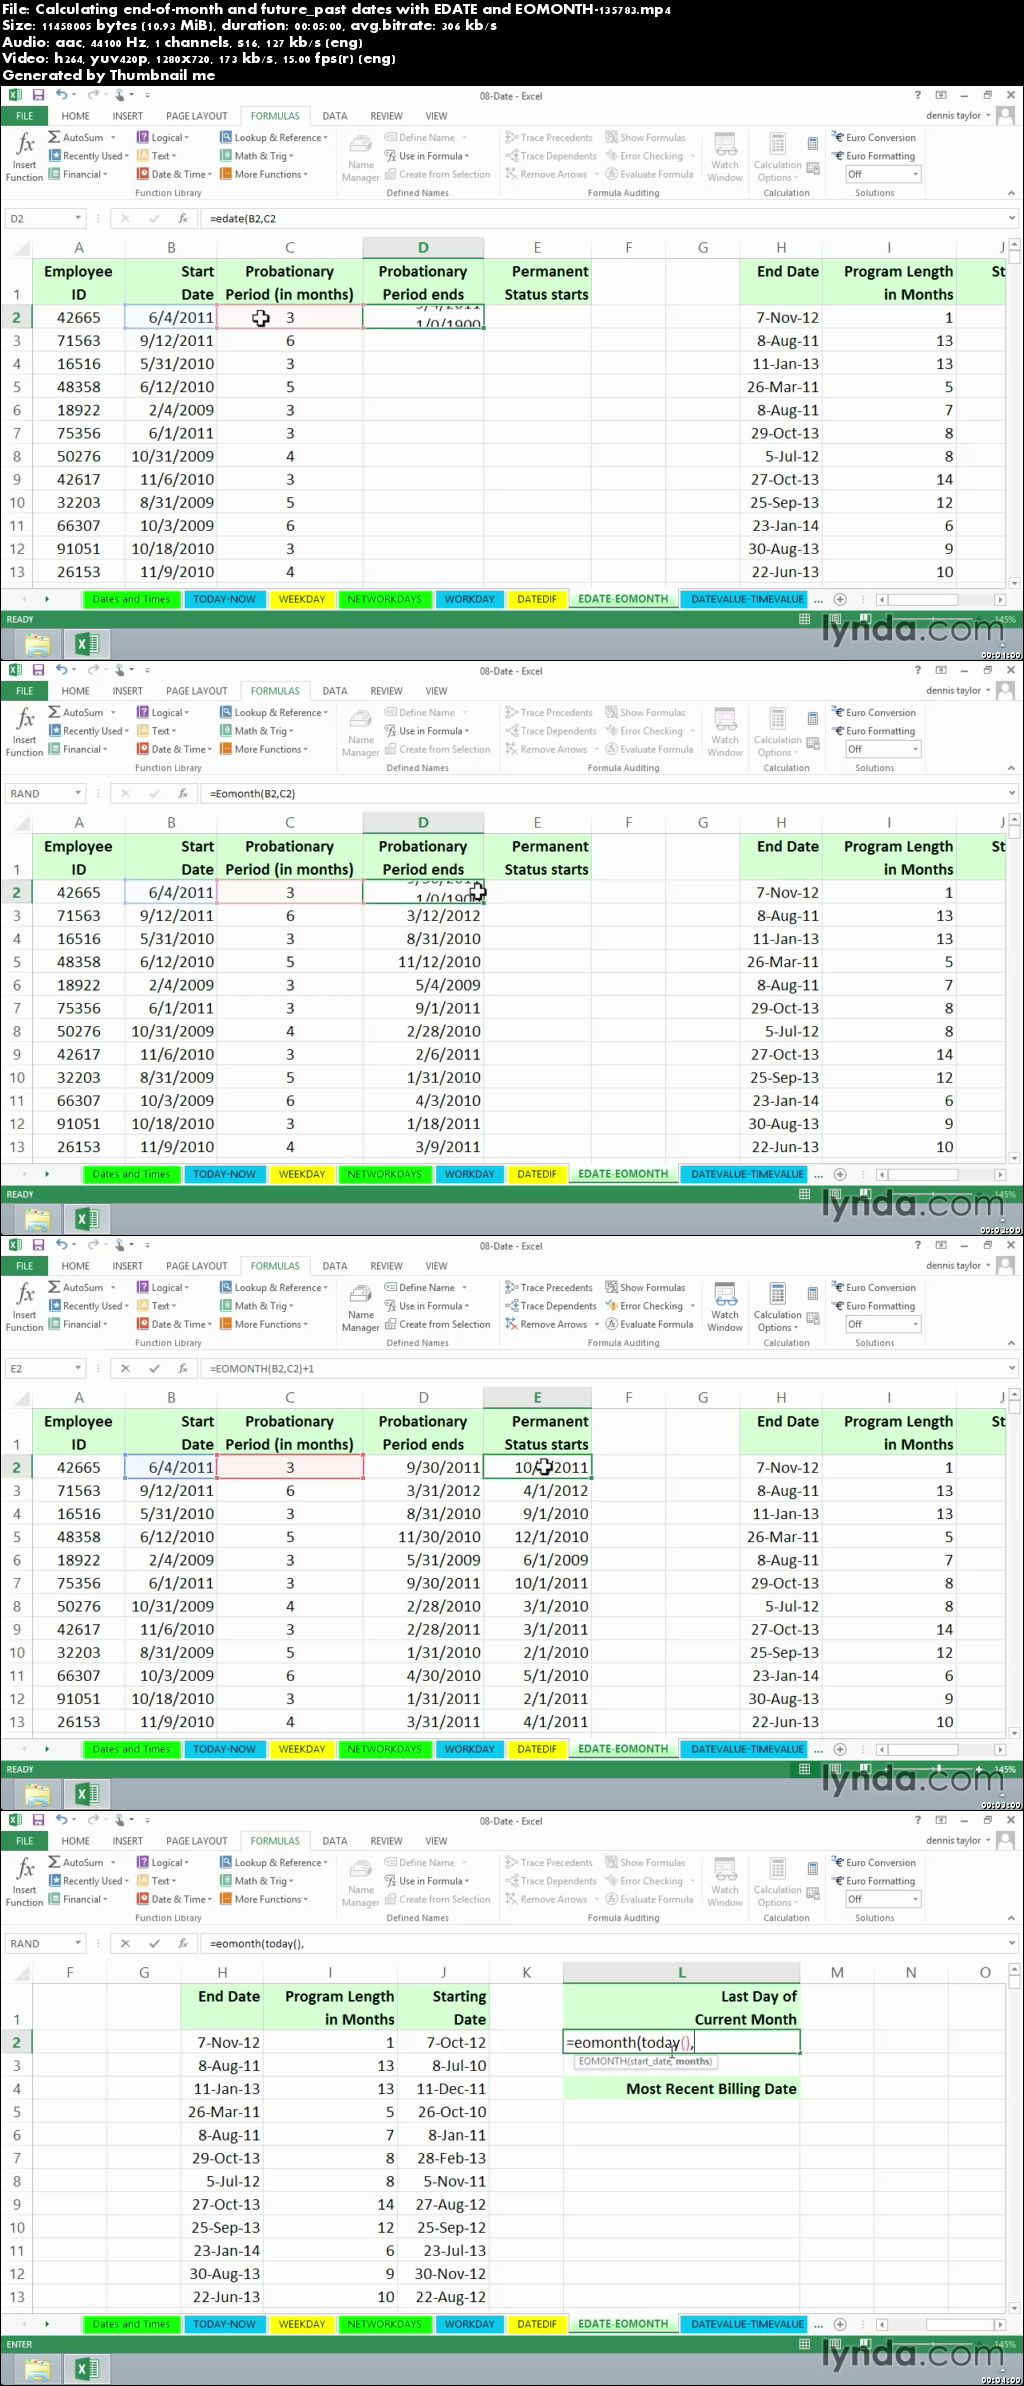This screenshot has height=2386, width=1024.
Task: Open Lookup & Reference in the =Eomonth(B2,C2) window
Action: 274,713
